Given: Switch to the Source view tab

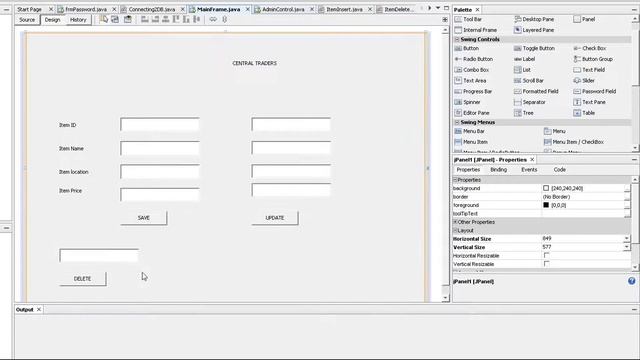Looking at the screenshot, I should [x=27, y=20].
